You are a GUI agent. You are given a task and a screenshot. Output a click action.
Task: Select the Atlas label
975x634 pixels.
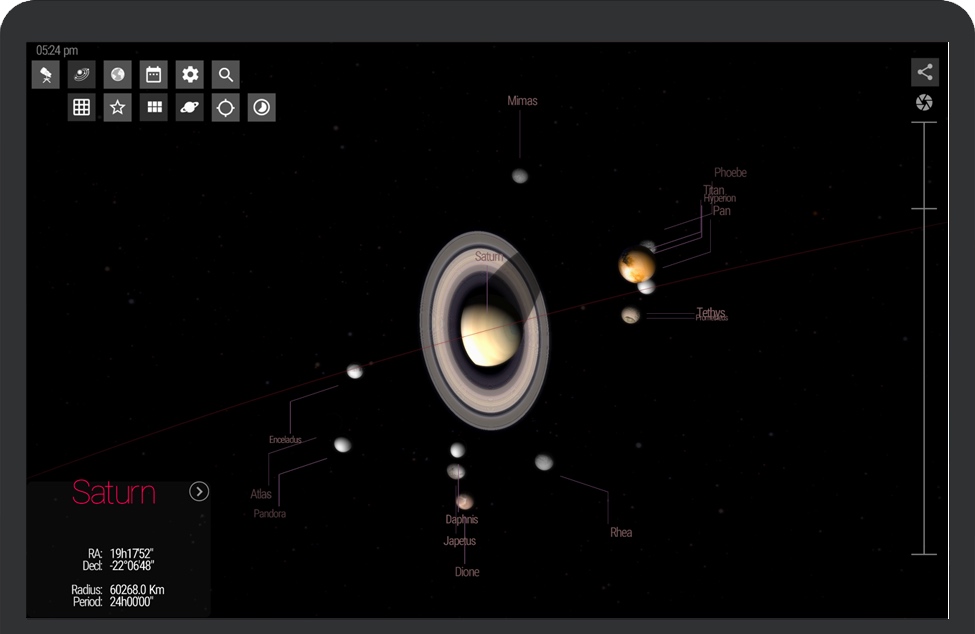[261, 494]
